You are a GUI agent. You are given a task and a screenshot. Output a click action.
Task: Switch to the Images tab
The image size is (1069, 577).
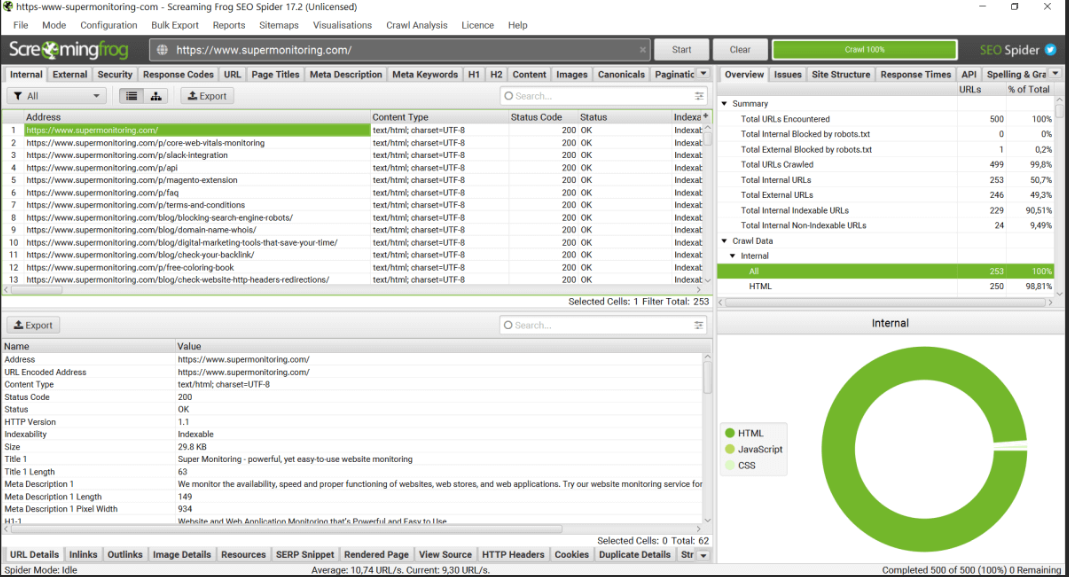(x=571, y=74)
